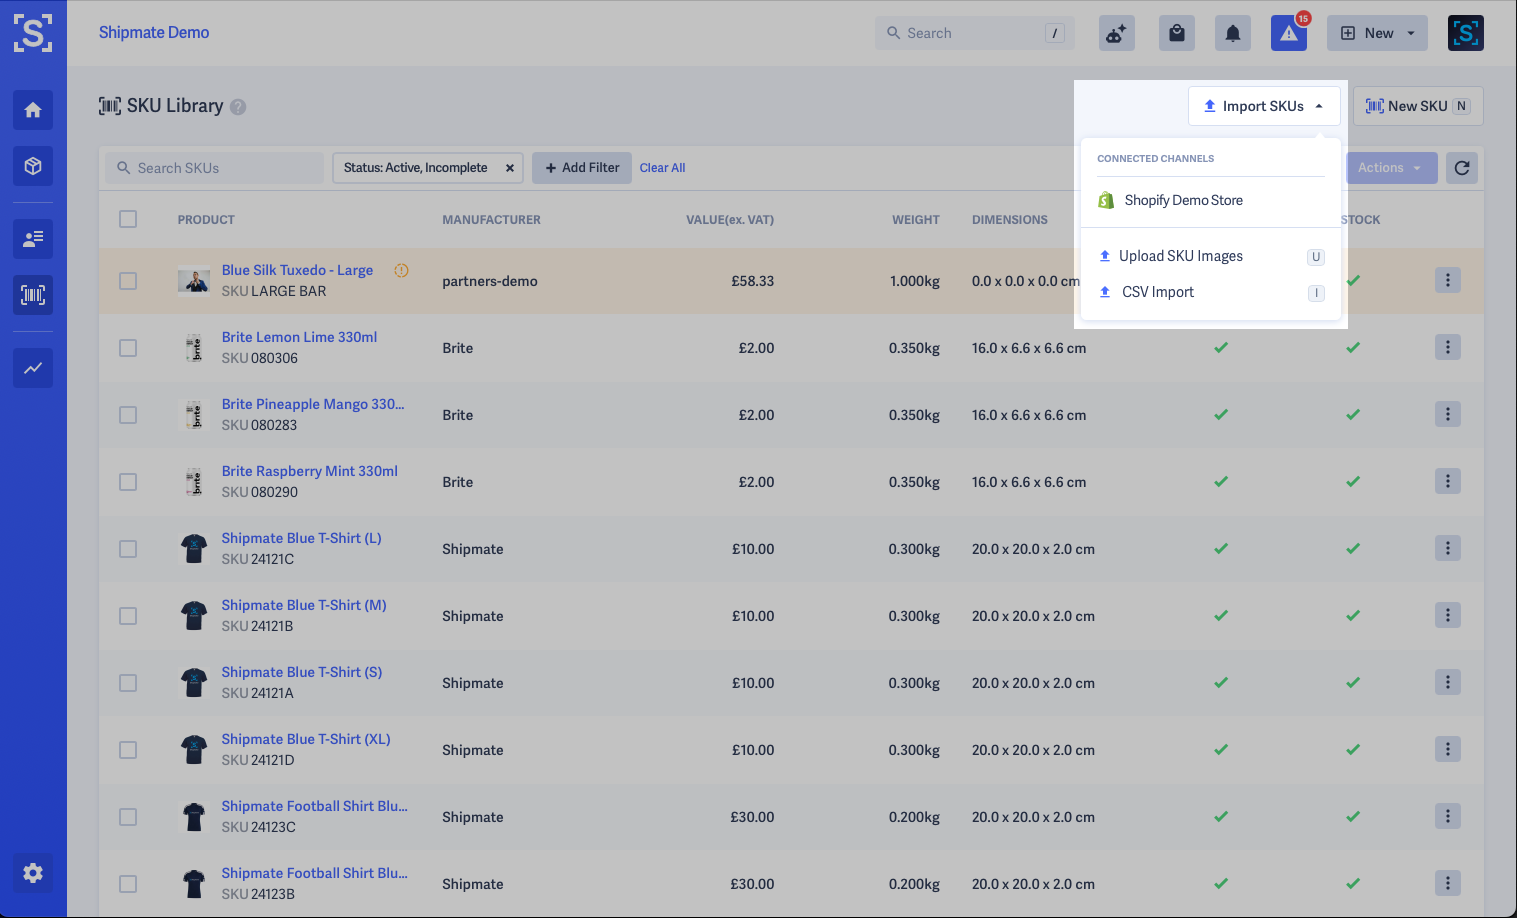Open Shipmate Demo link in header
This screenshot has height=918, width=1517.
(x=154, y=32)
